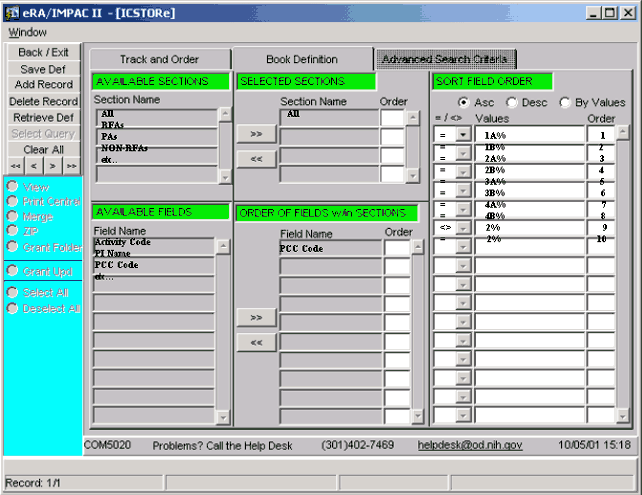Open operator dropdown for order 10 row

[x=463, y=246]
